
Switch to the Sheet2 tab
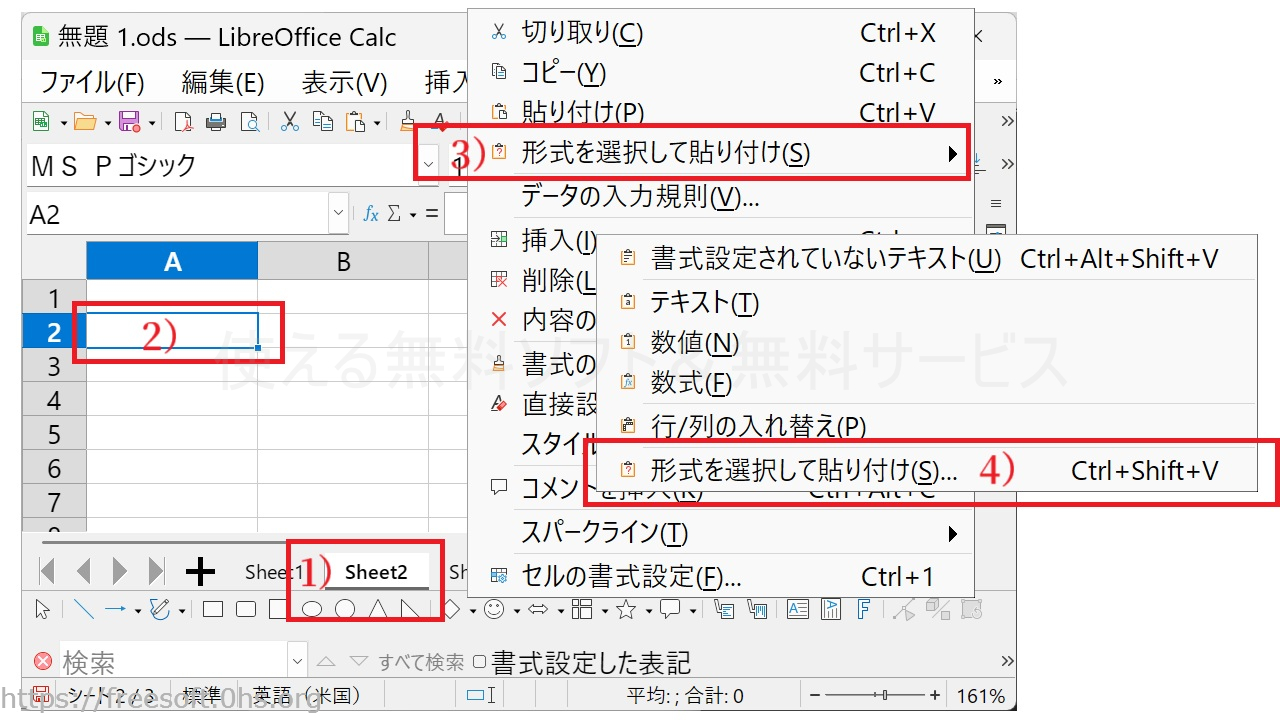click(x=376, y=572)
